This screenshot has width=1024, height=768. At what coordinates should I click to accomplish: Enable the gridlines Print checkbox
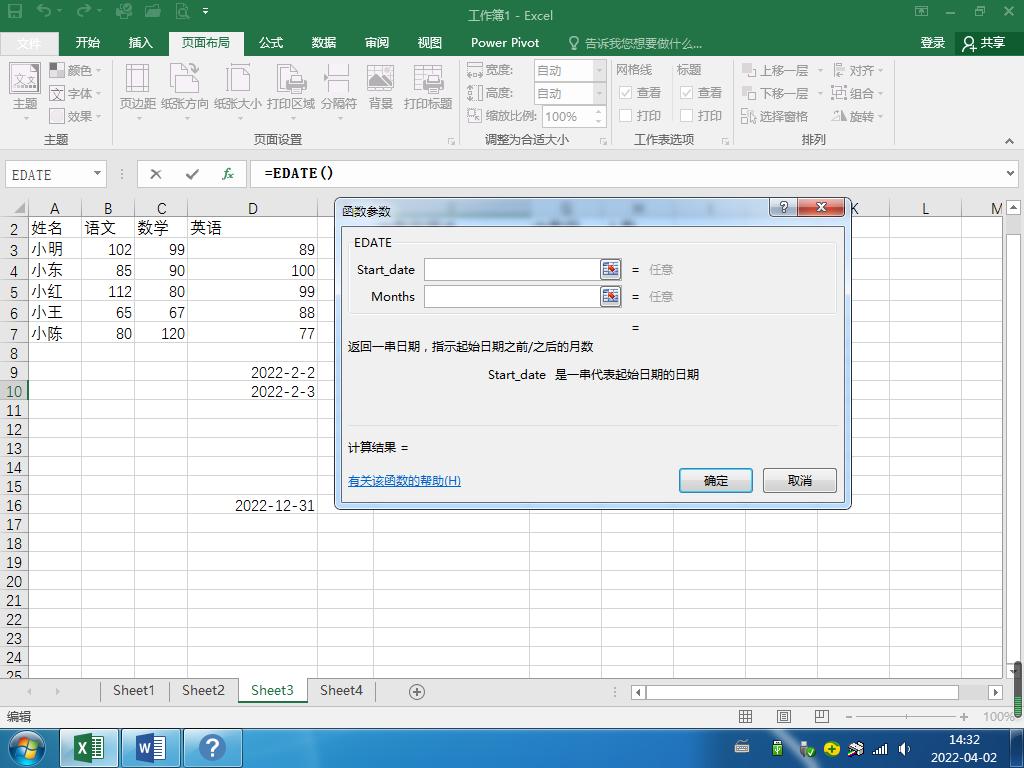click(626, 116)
